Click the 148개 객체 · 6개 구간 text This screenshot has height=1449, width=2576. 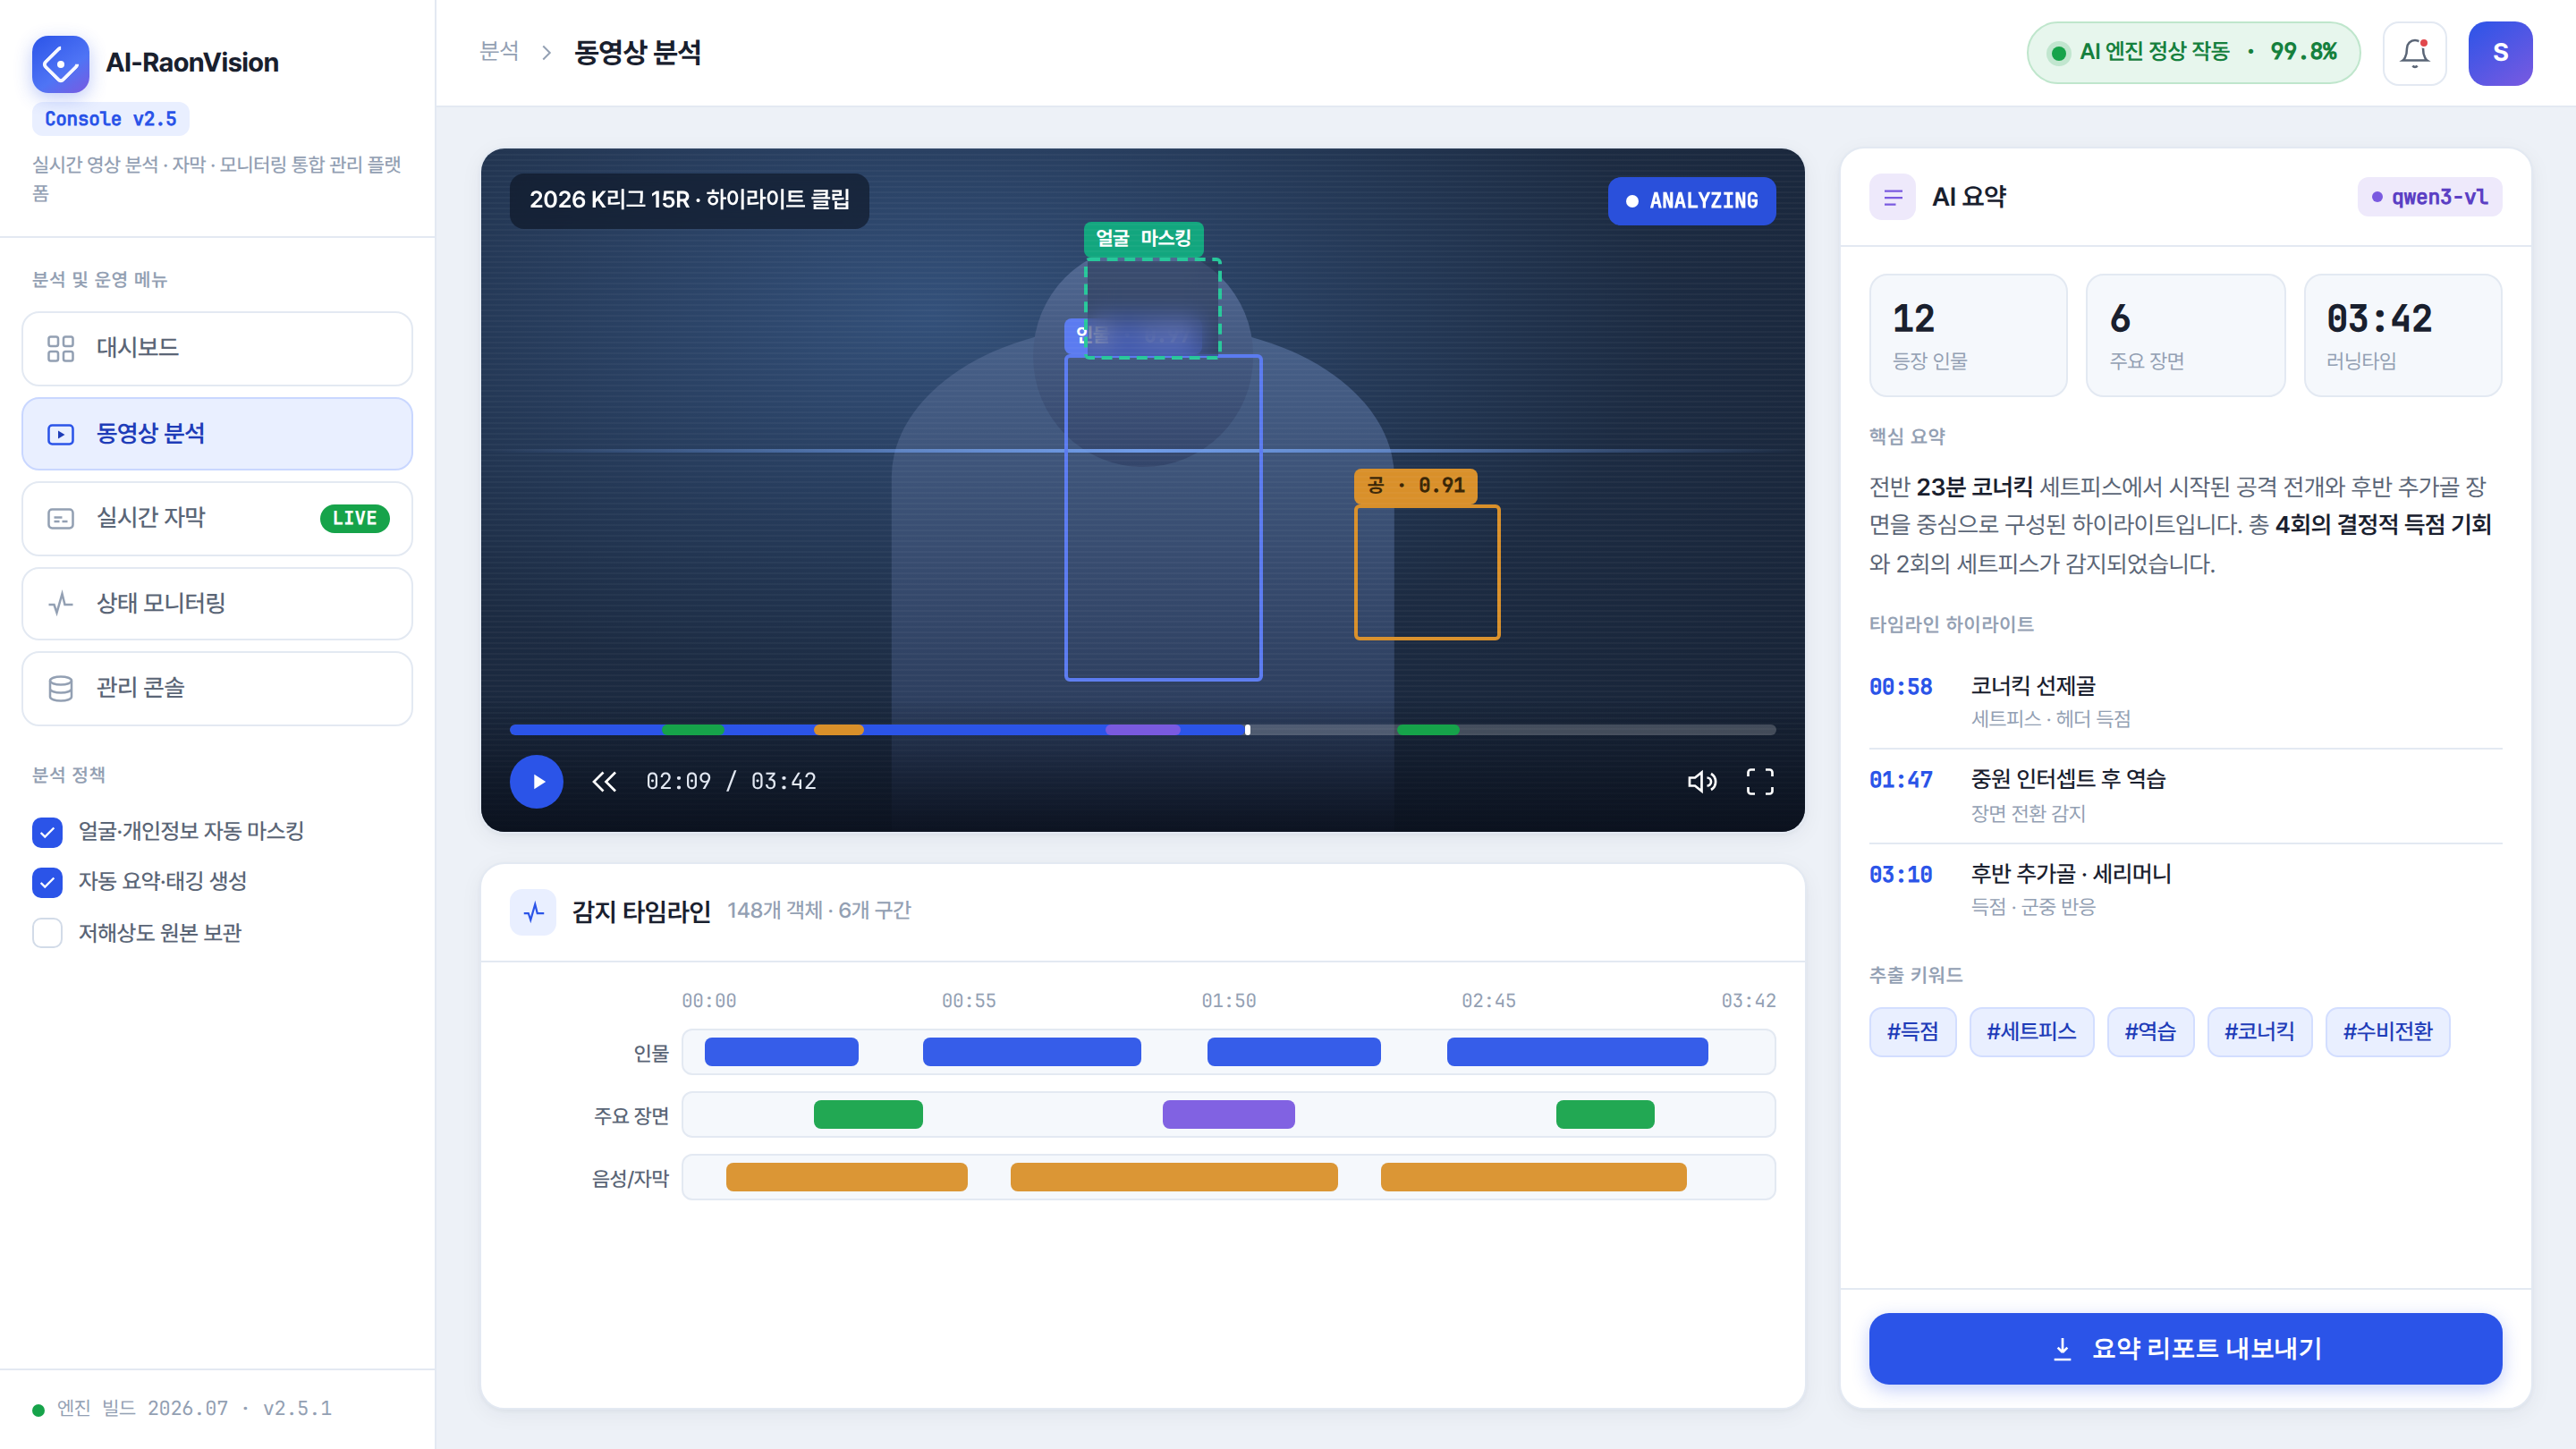[x=818, y=911]
